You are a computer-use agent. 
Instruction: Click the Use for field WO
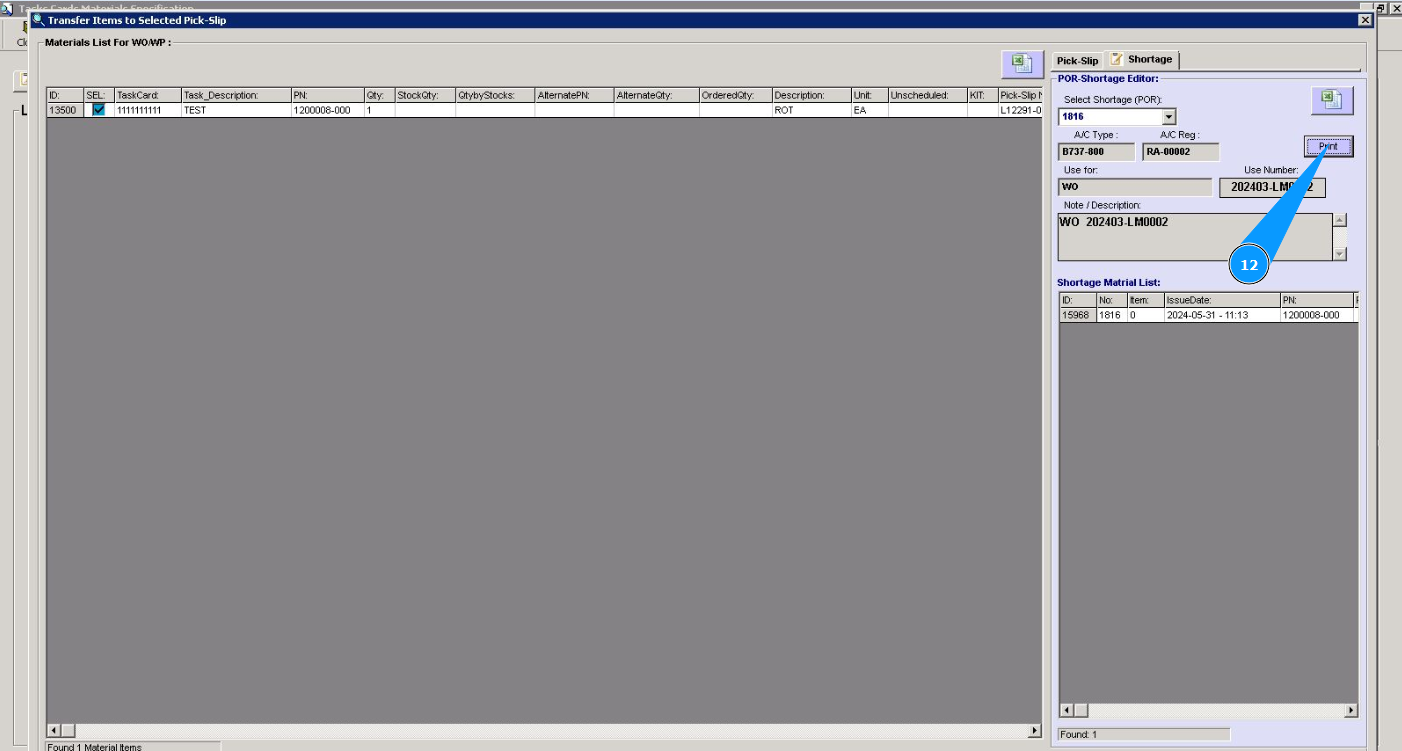1135,187
